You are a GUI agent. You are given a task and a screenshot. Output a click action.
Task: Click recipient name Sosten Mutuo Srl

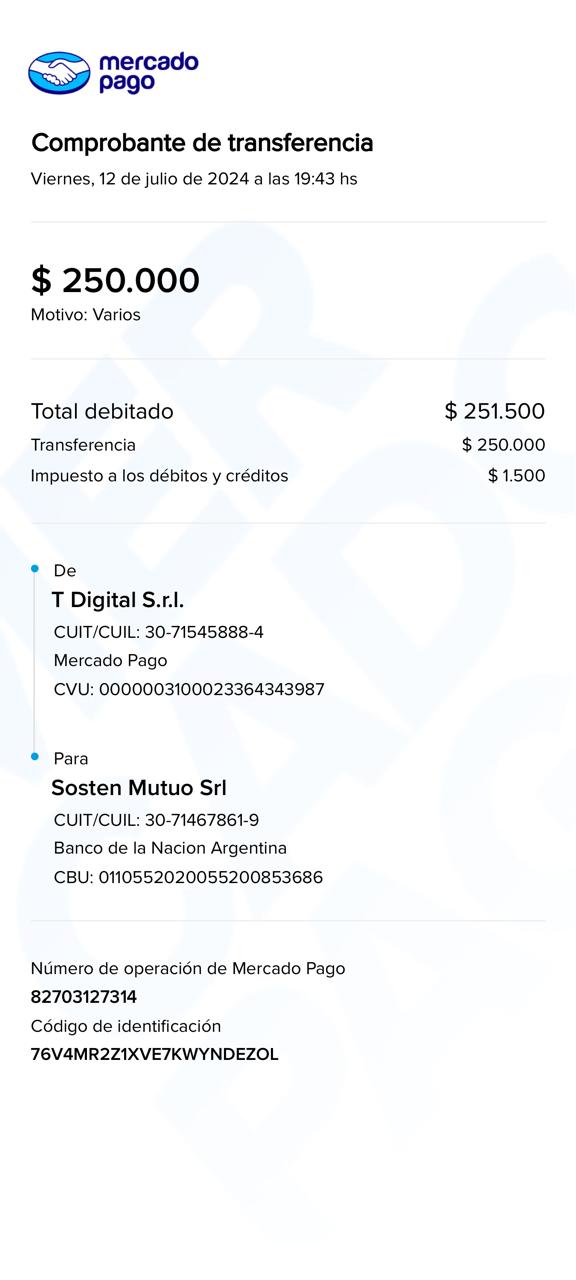pyautogui.click(x=139, y=788)
